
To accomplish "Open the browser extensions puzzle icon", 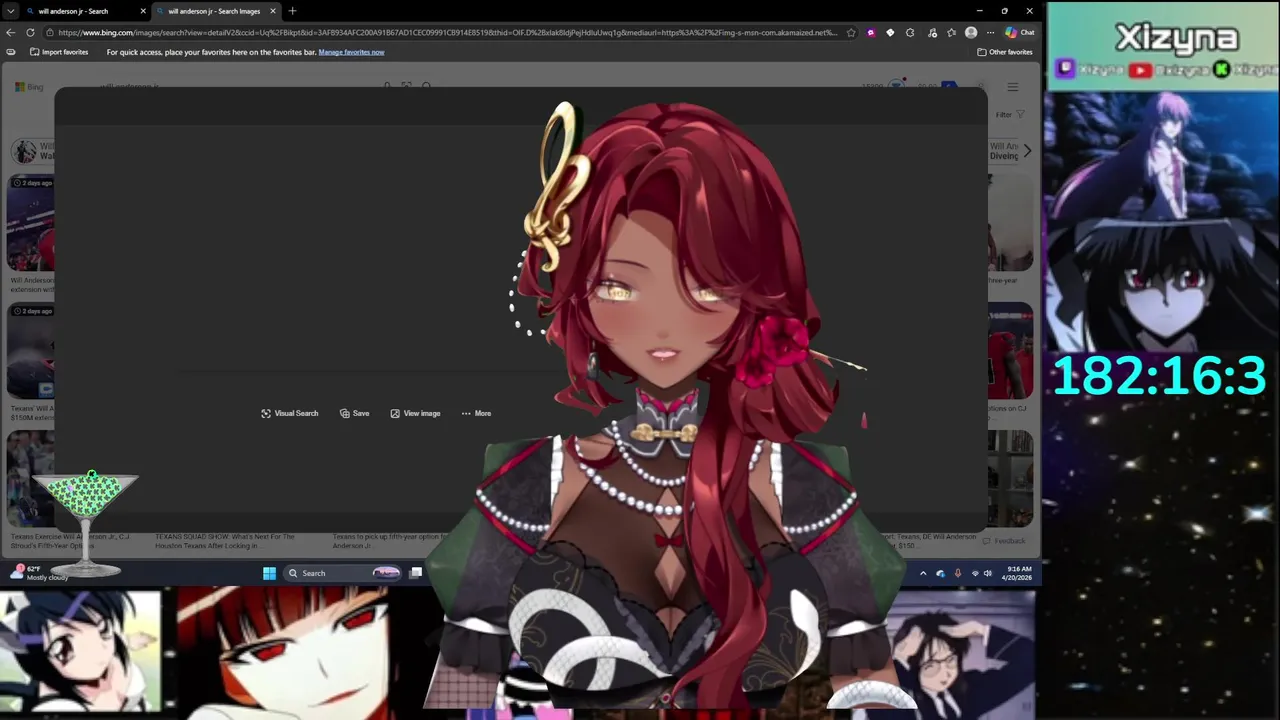I will tap(910, 32).
